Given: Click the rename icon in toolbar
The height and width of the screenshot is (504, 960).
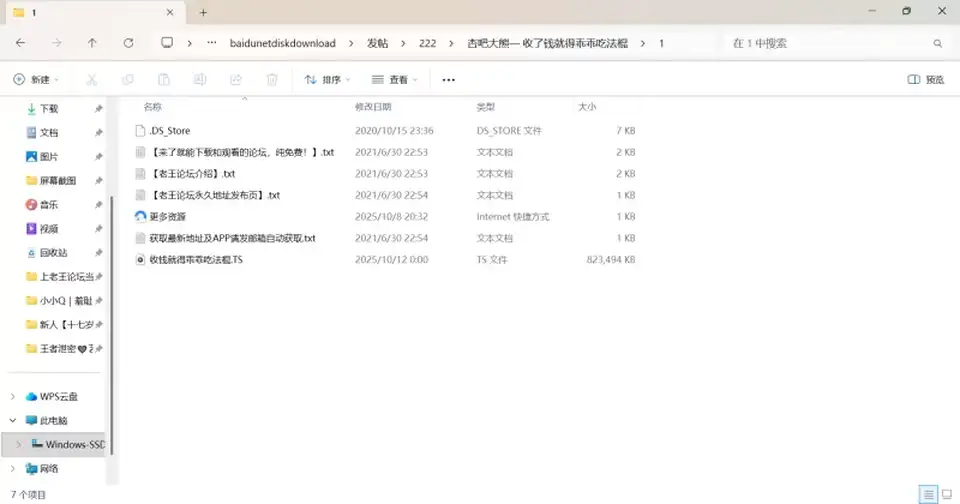Looking at the screenshot, I should [200, 80].
